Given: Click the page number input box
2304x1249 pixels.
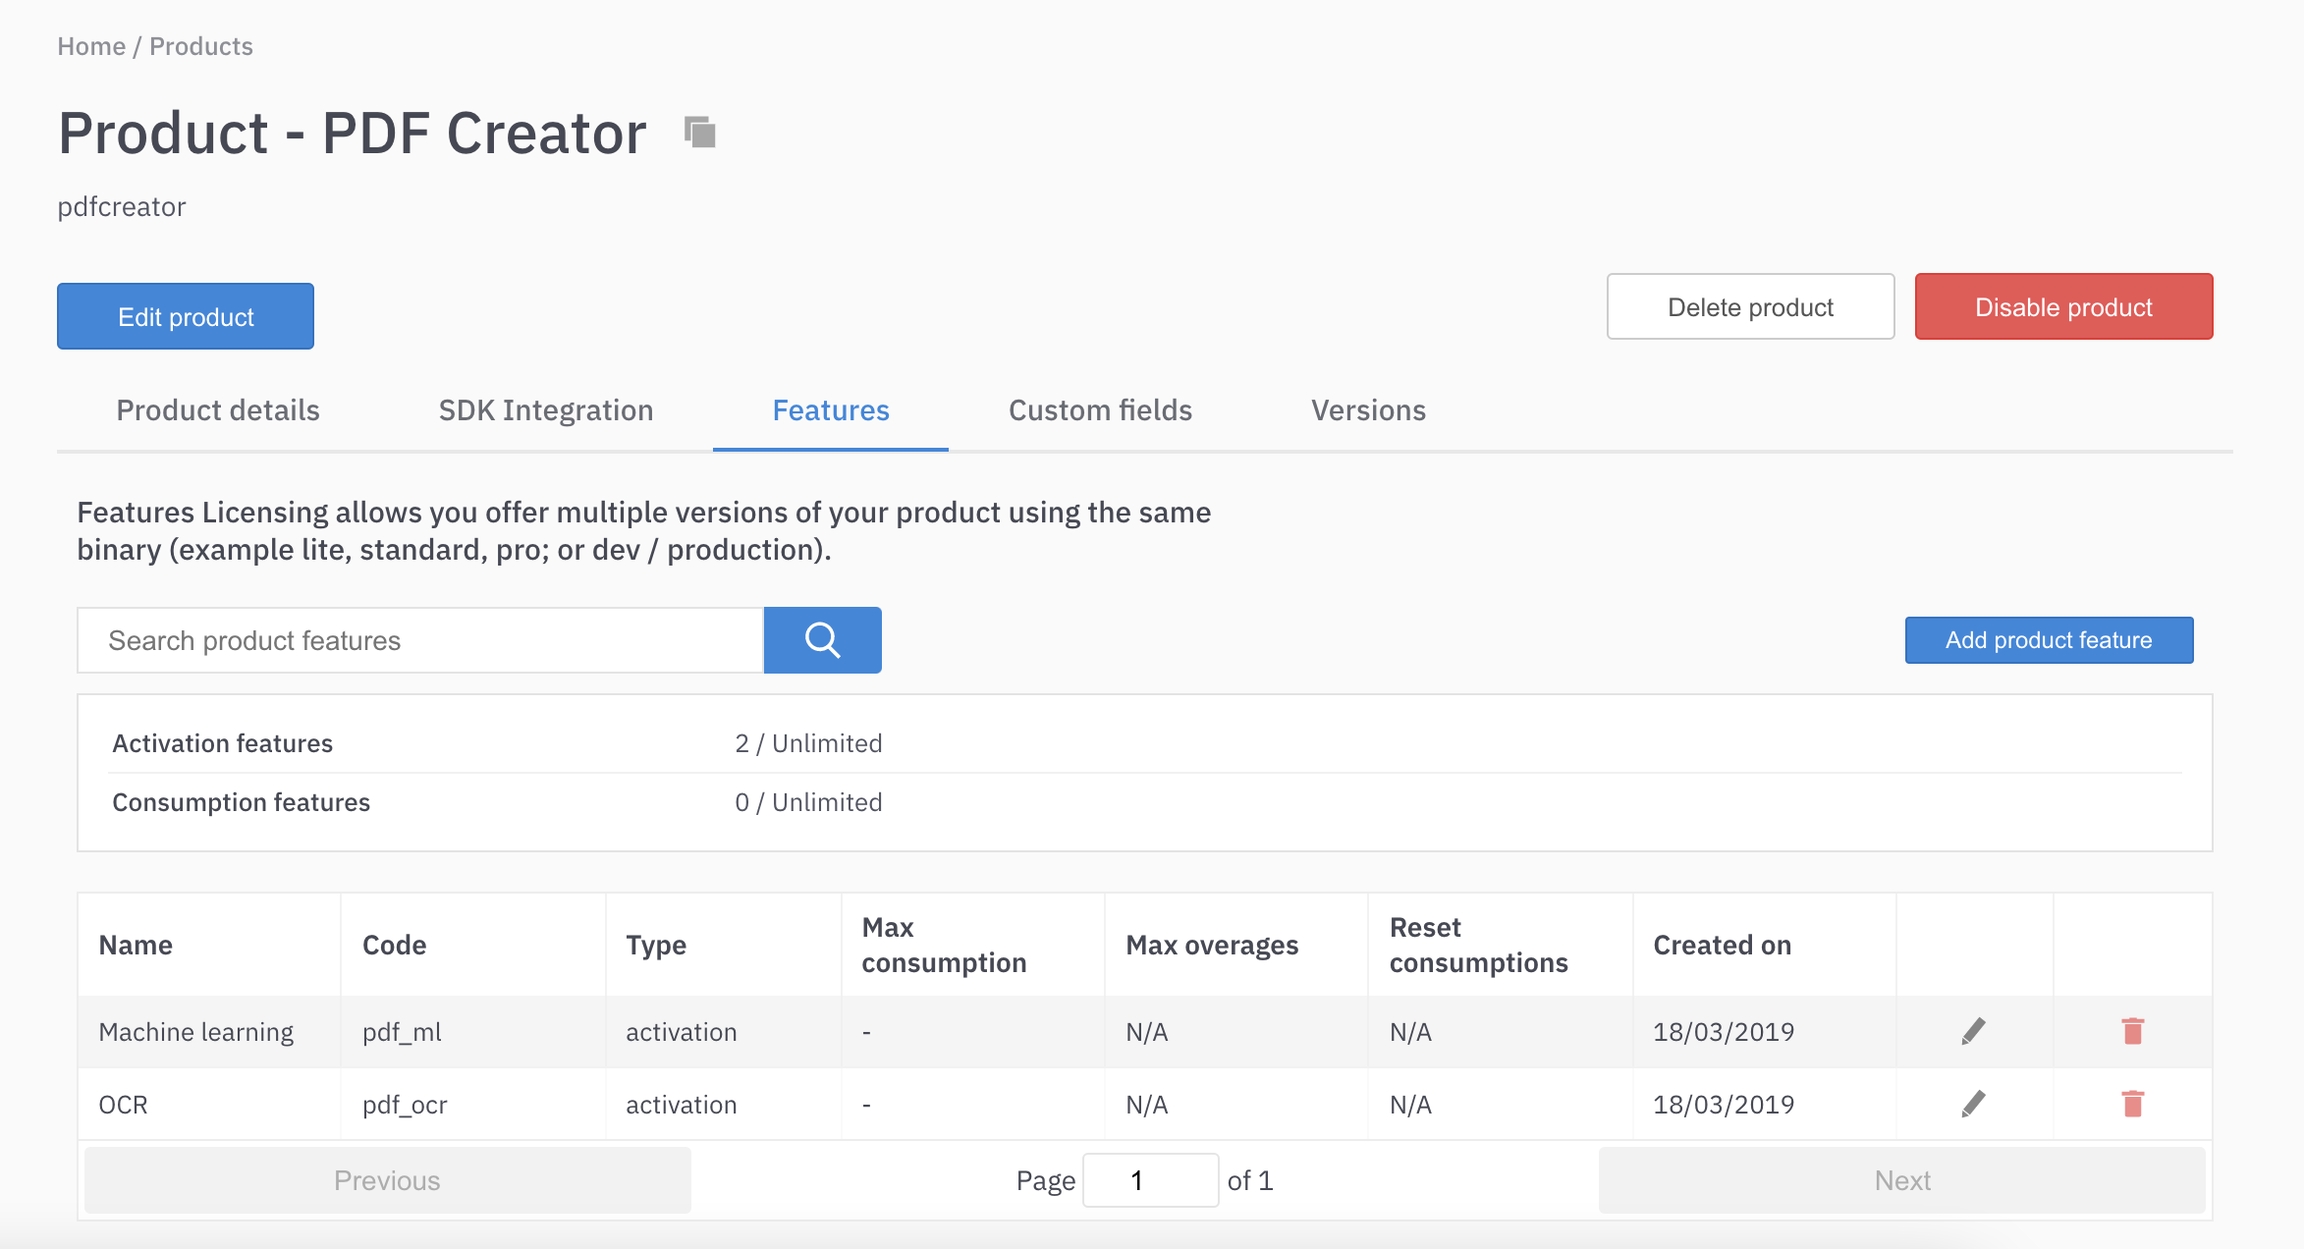Looking at the screenshot, I should tap(1150, 1180).
